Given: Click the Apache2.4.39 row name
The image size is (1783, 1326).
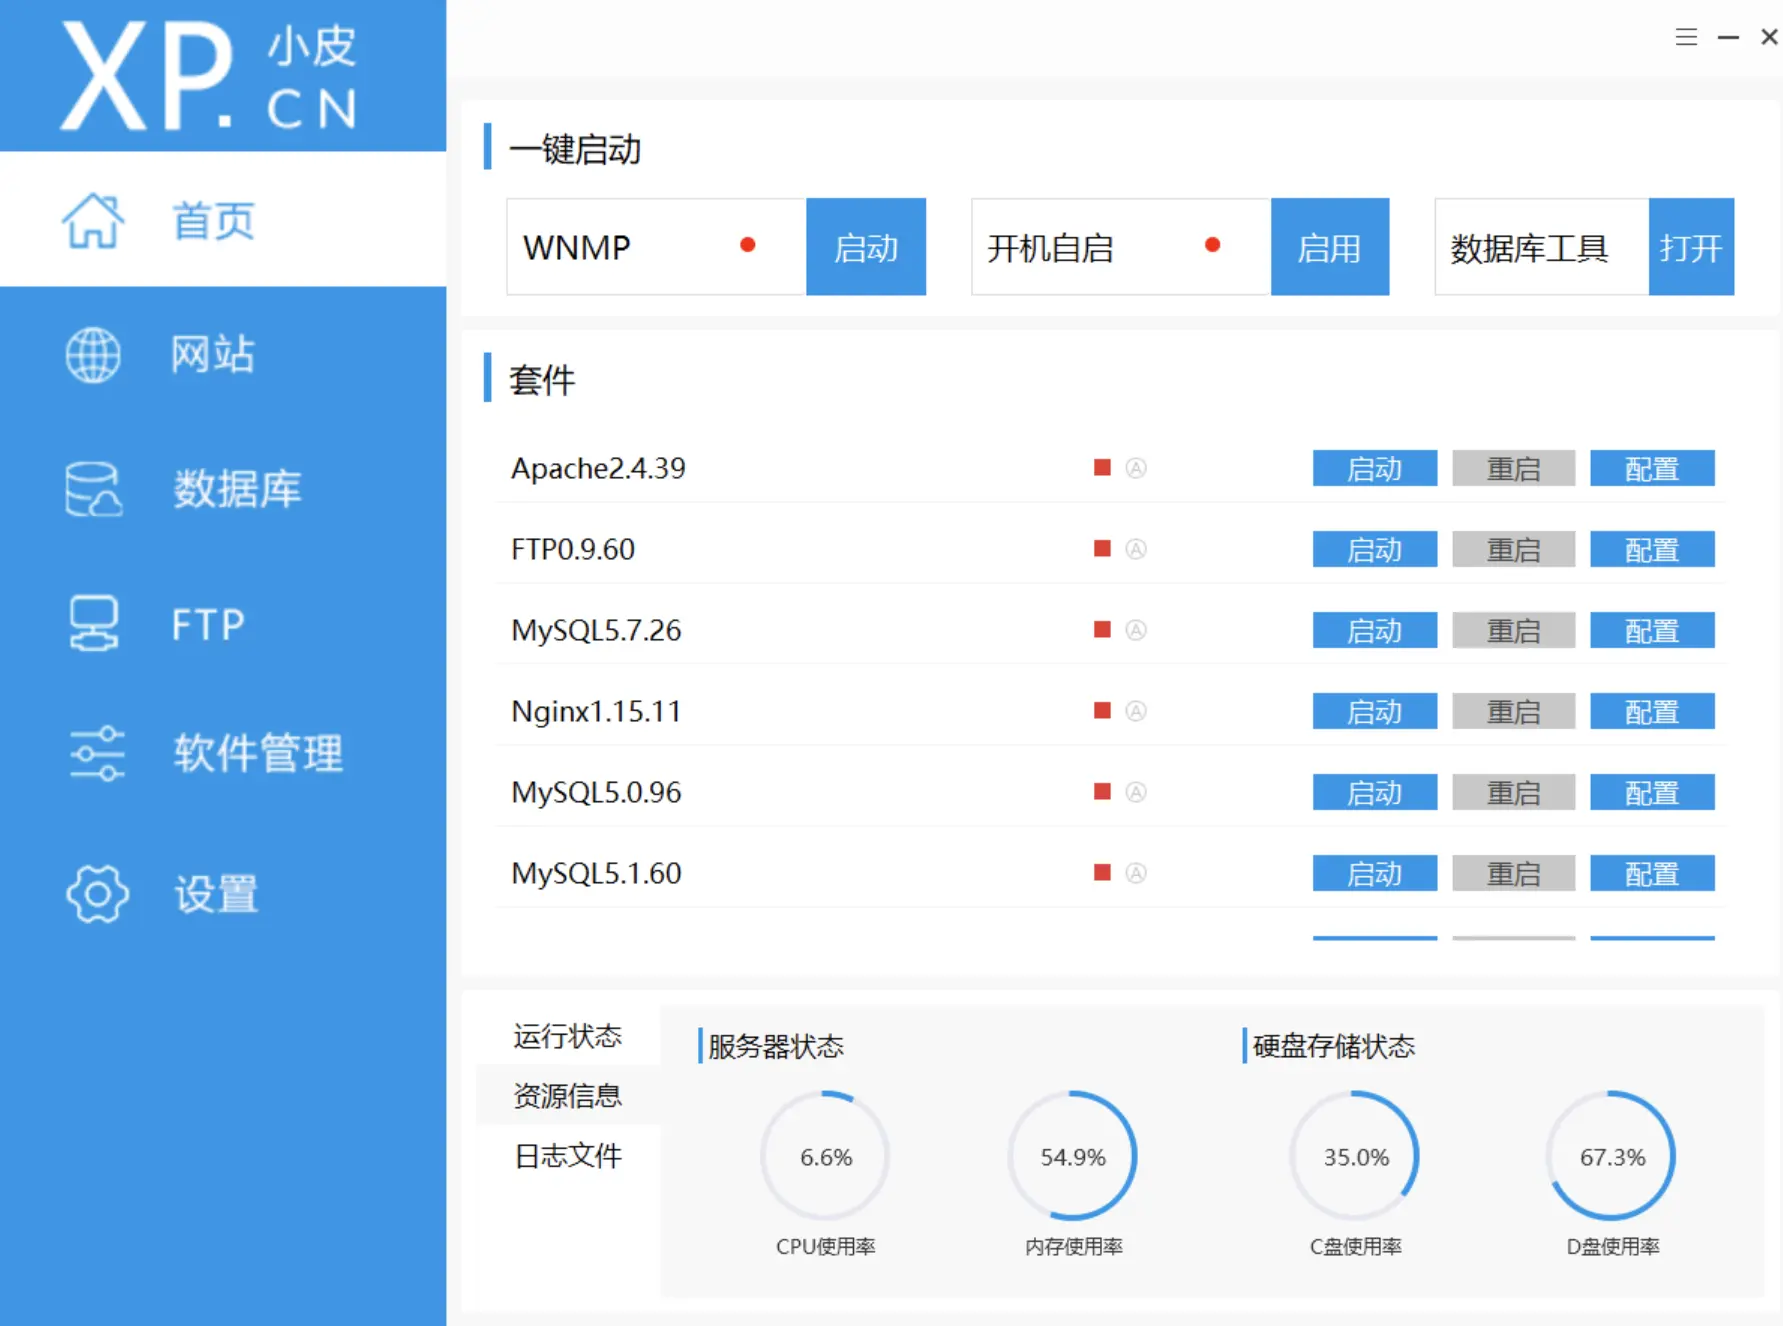Looking at the screenshot, I should pyautogui.click(x=598, y=468).
